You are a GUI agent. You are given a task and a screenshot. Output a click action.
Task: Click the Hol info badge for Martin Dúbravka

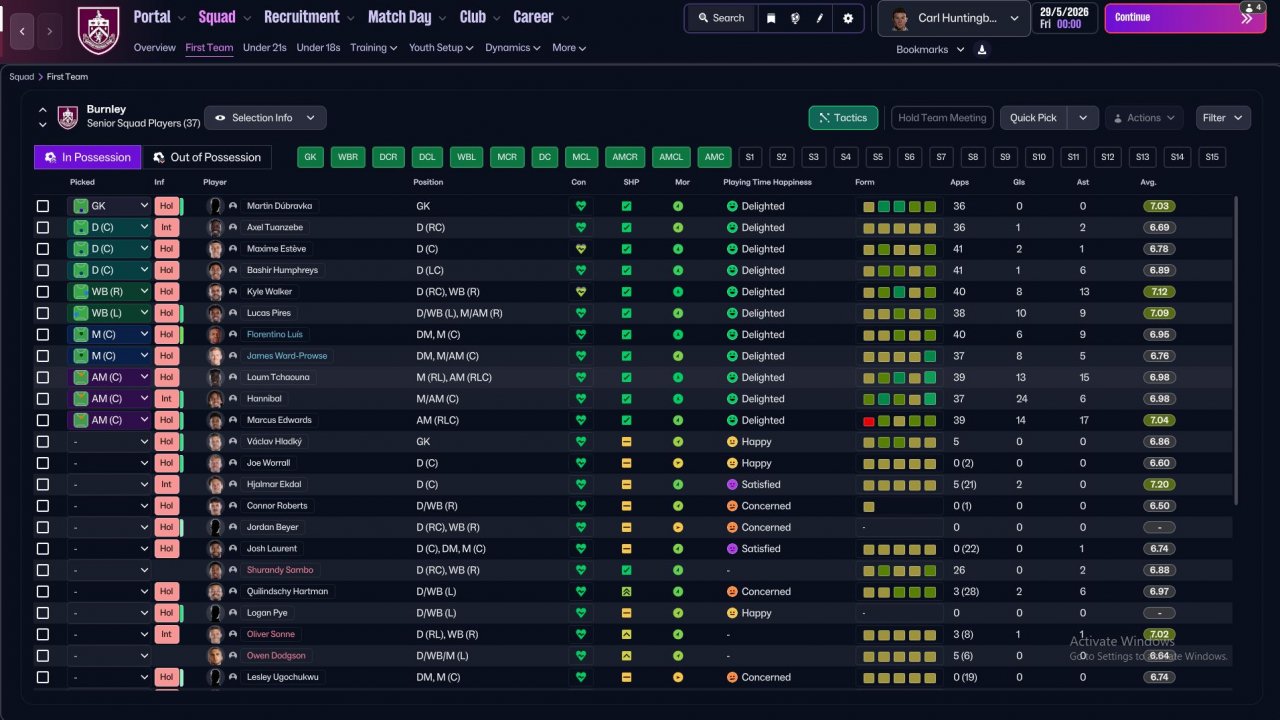[x=166, y=206]
